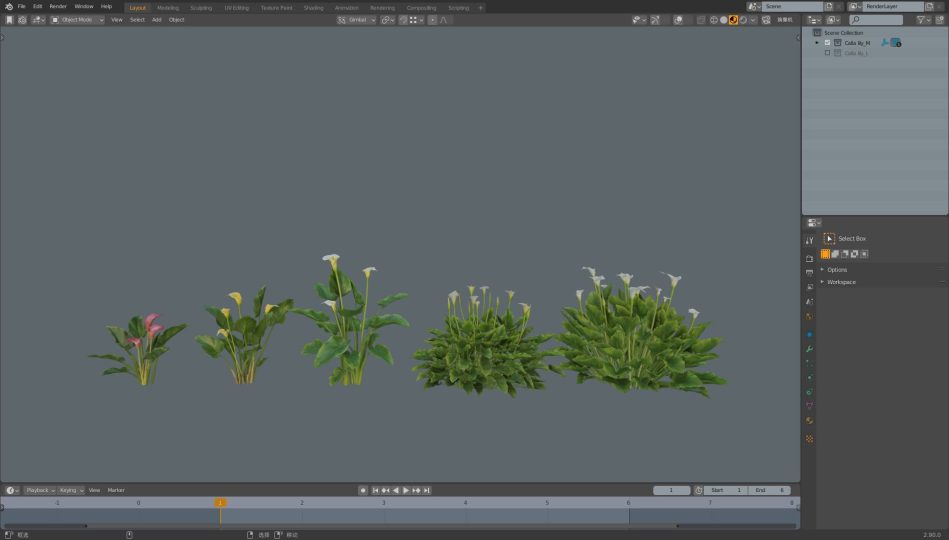Toggle X-ray display in viewport header
Viewport: 949px width, 540px height.
coord(700,20)
